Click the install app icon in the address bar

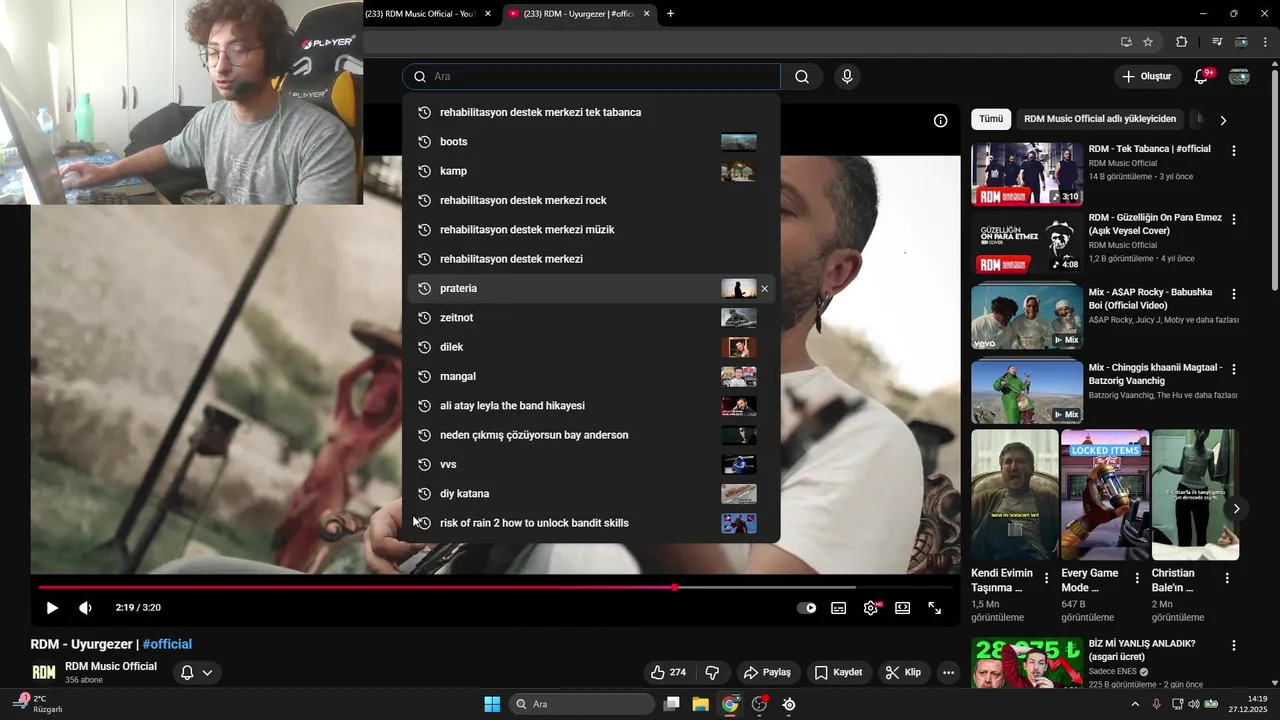[1126, 42]
